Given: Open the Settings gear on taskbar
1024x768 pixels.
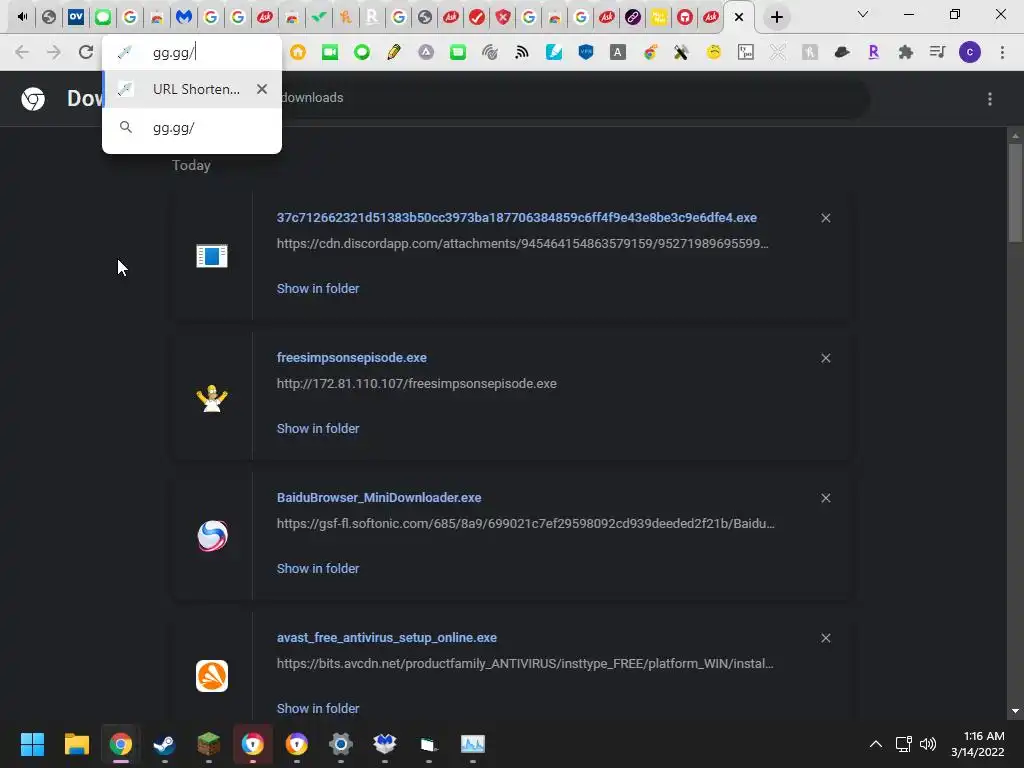Looking at the screenshot, I should click(x=340, y=744).
